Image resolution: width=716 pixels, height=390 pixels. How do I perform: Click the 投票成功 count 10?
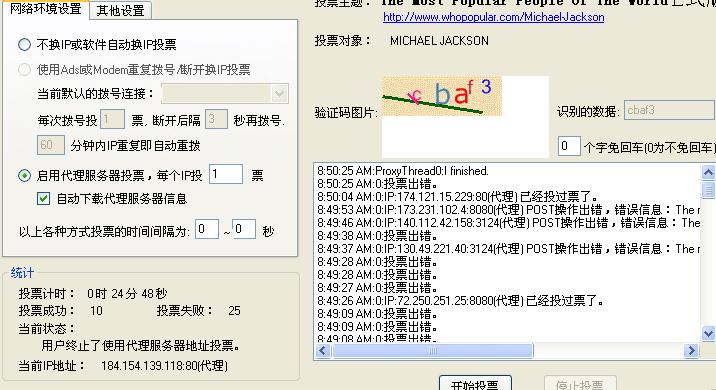(x=96, y=311)
